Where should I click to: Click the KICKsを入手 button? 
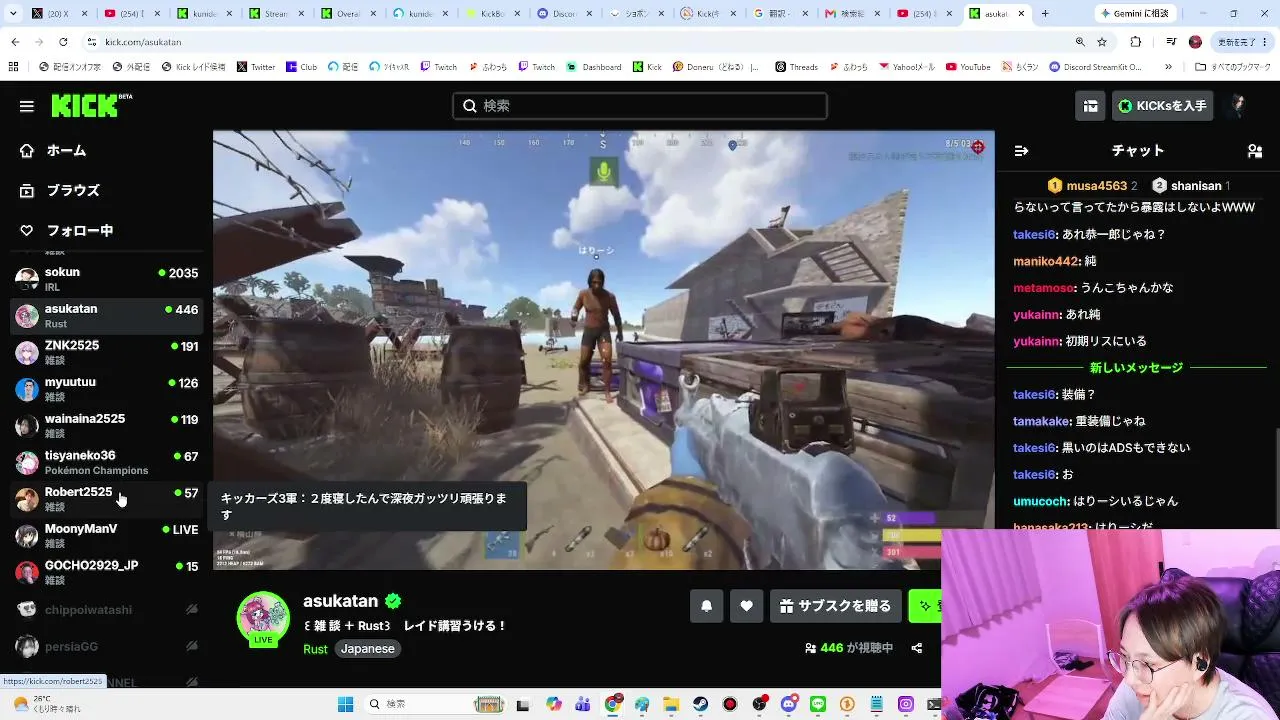pos(1162,106)
